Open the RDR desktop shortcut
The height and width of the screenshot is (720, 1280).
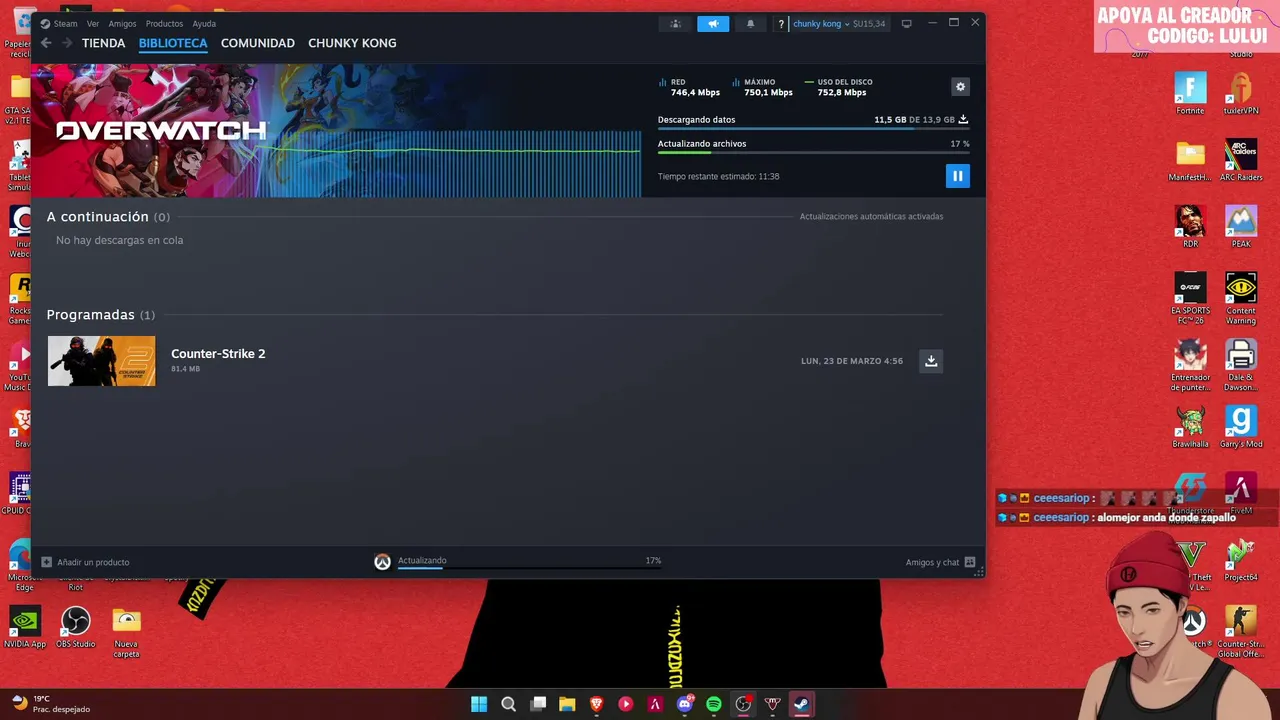[1190, 227]
